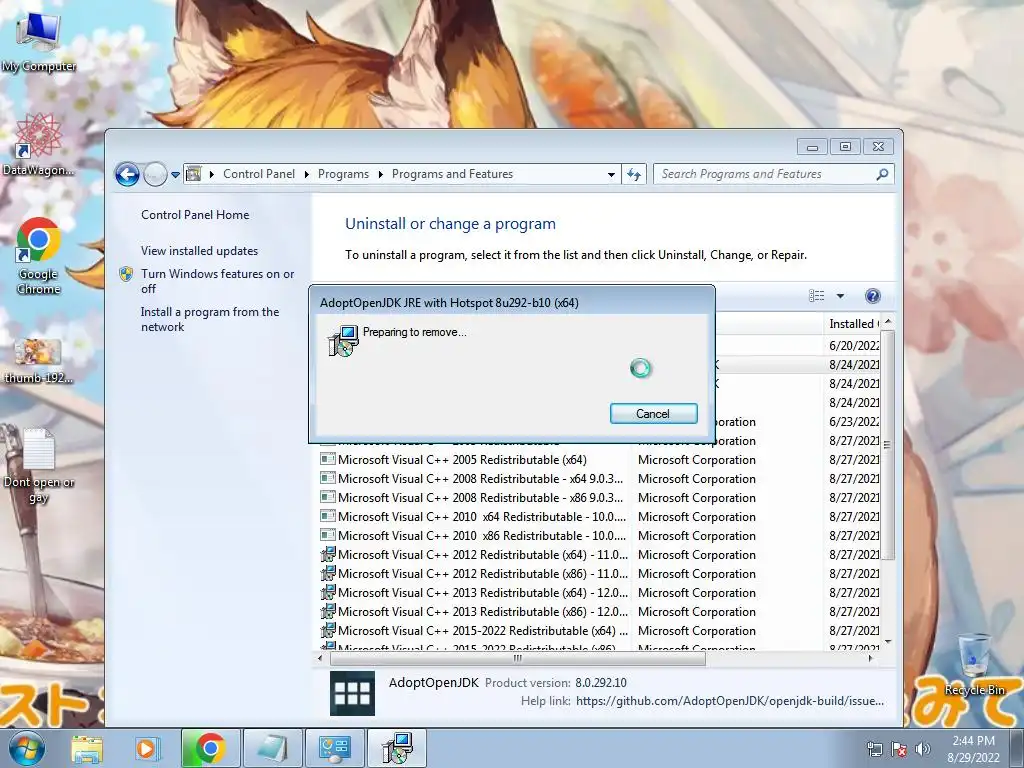The height and width of the screenshot is (768, 1024).
Task: Open the thumb-192 image file on desktop
Action: [38, 360]
